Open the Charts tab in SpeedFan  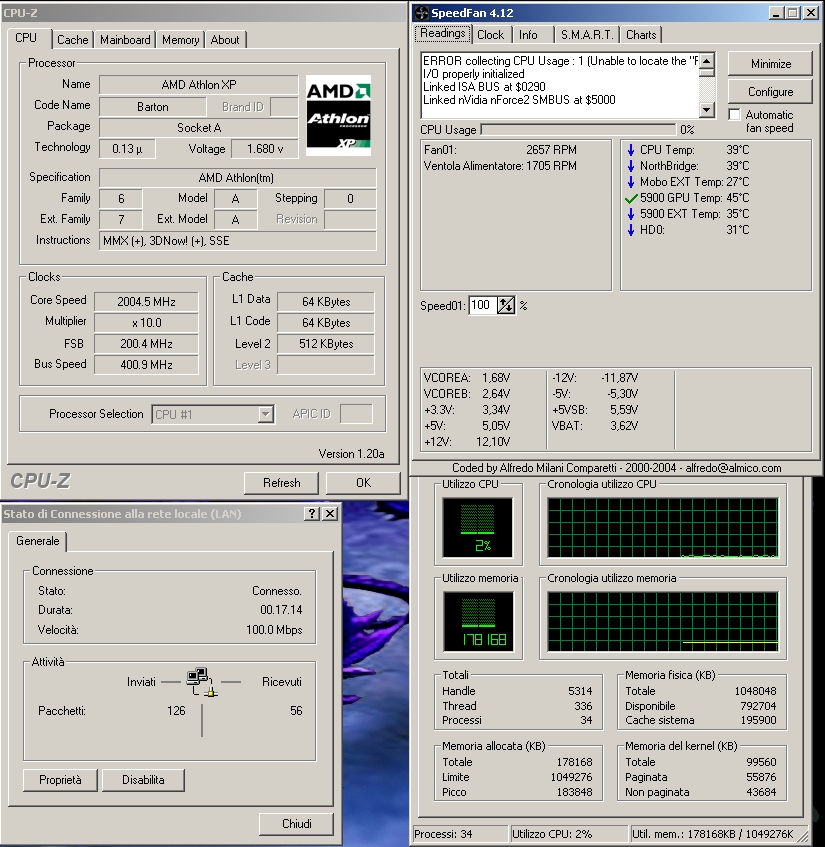[x=641, y=35]
